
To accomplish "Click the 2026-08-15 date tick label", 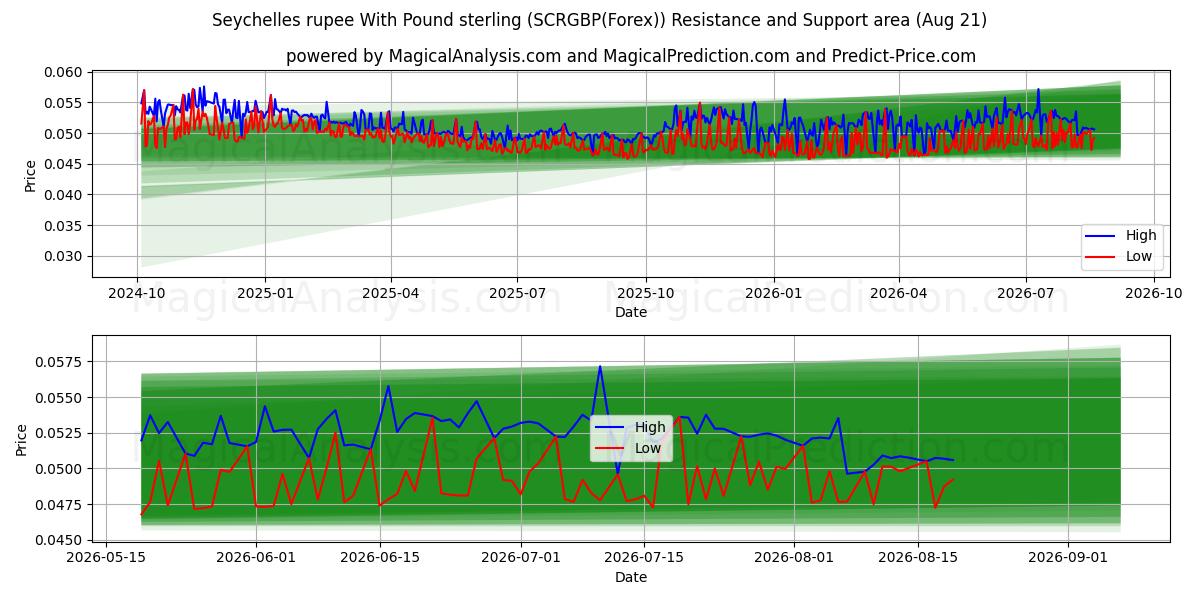I will (x=919, y=558).
